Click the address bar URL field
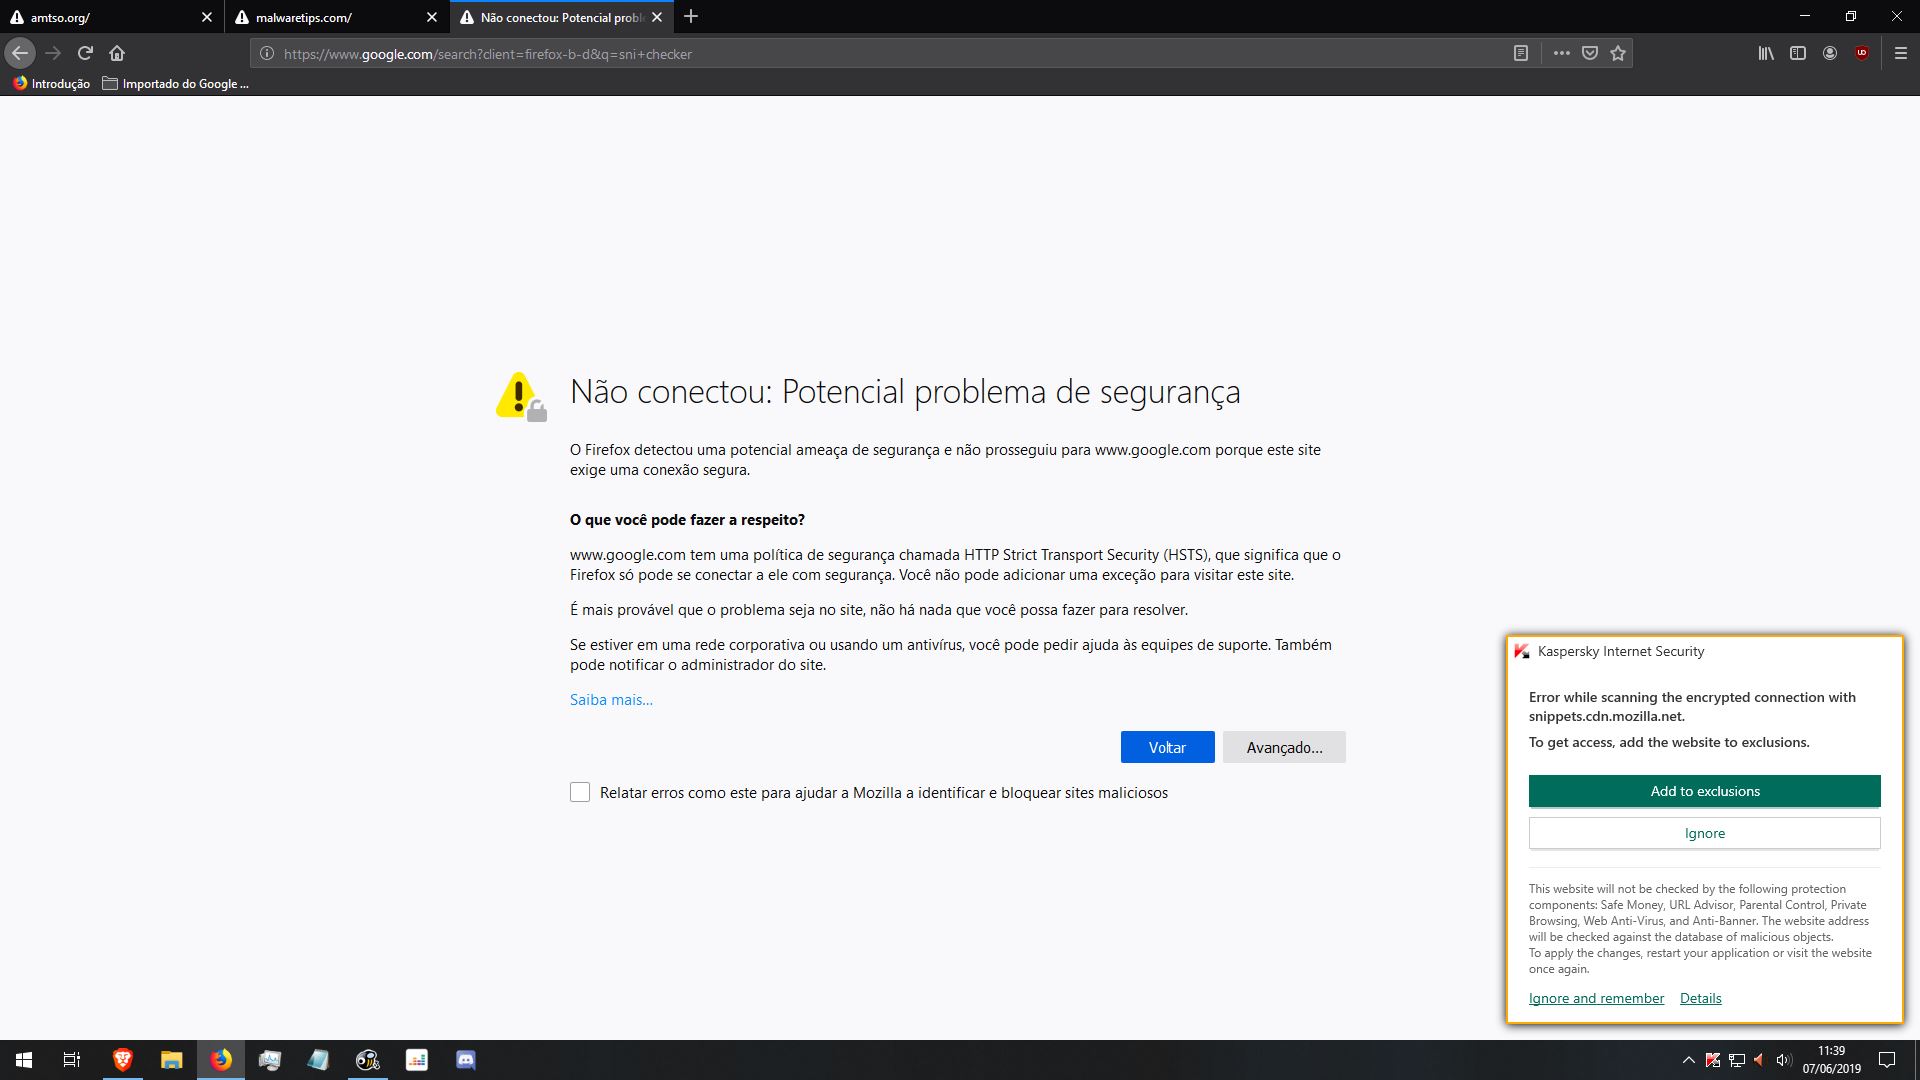The width and height of the screenshot is (1920, 1080). [x=880, y=54]
